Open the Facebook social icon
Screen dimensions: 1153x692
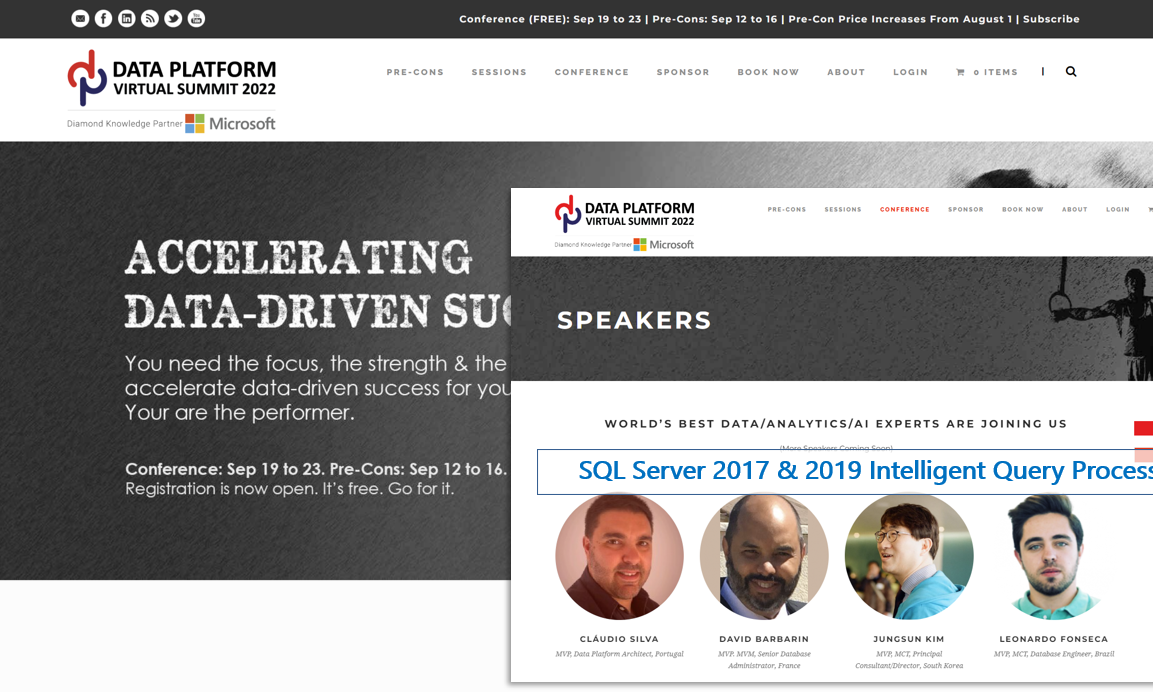point(103,19)
